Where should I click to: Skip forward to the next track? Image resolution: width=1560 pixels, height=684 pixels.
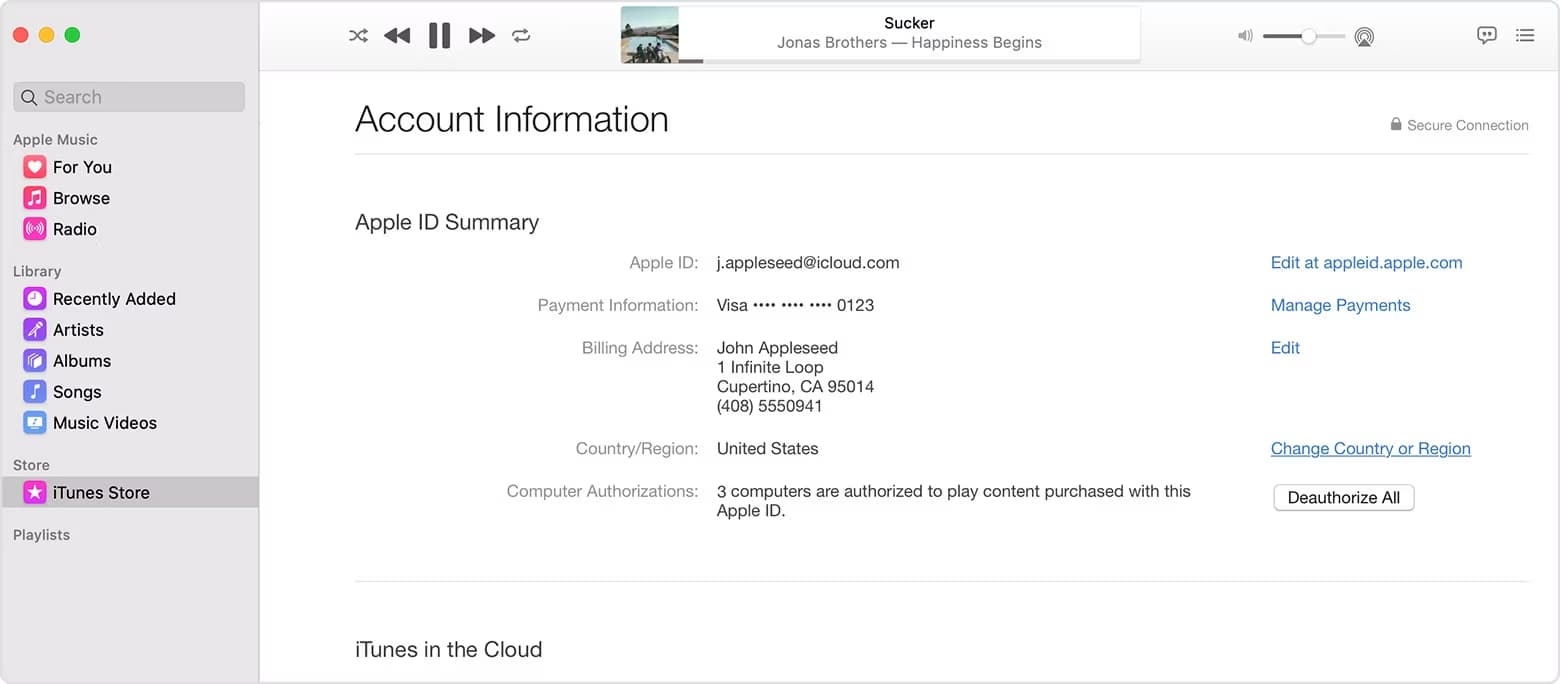[x=482, y=36]
